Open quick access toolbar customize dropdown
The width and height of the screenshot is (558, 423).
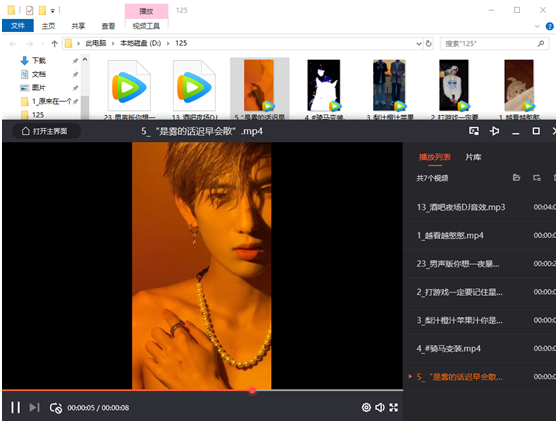[x=53, y=11]
